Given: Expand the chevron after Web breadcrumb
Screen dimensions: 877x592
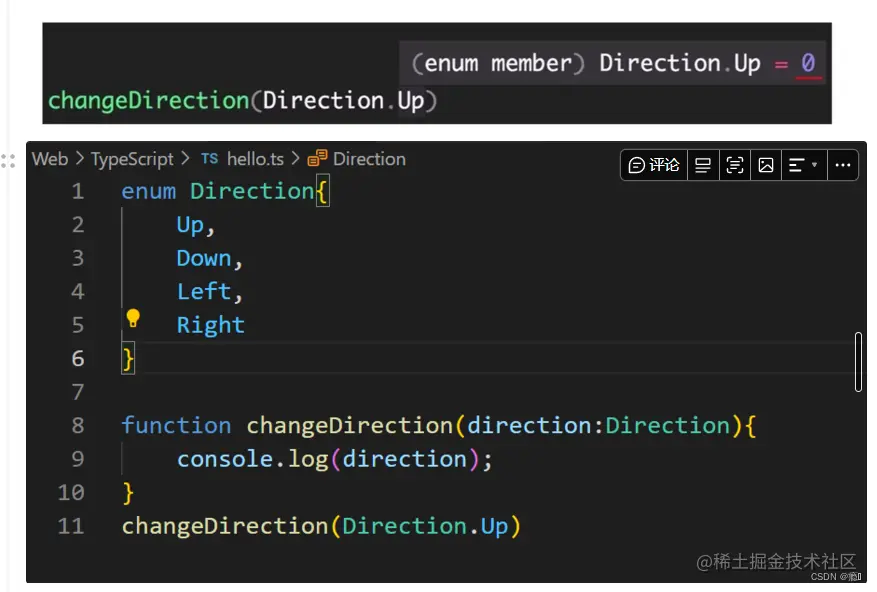Looking at the screenshot, I should tap(79, 159).
